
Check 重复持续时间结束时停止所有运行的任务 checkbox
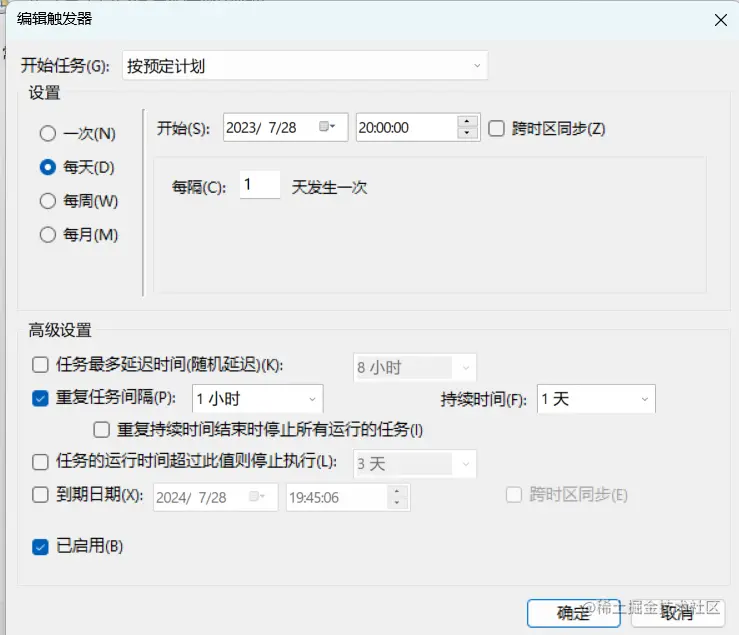point(101,429)
